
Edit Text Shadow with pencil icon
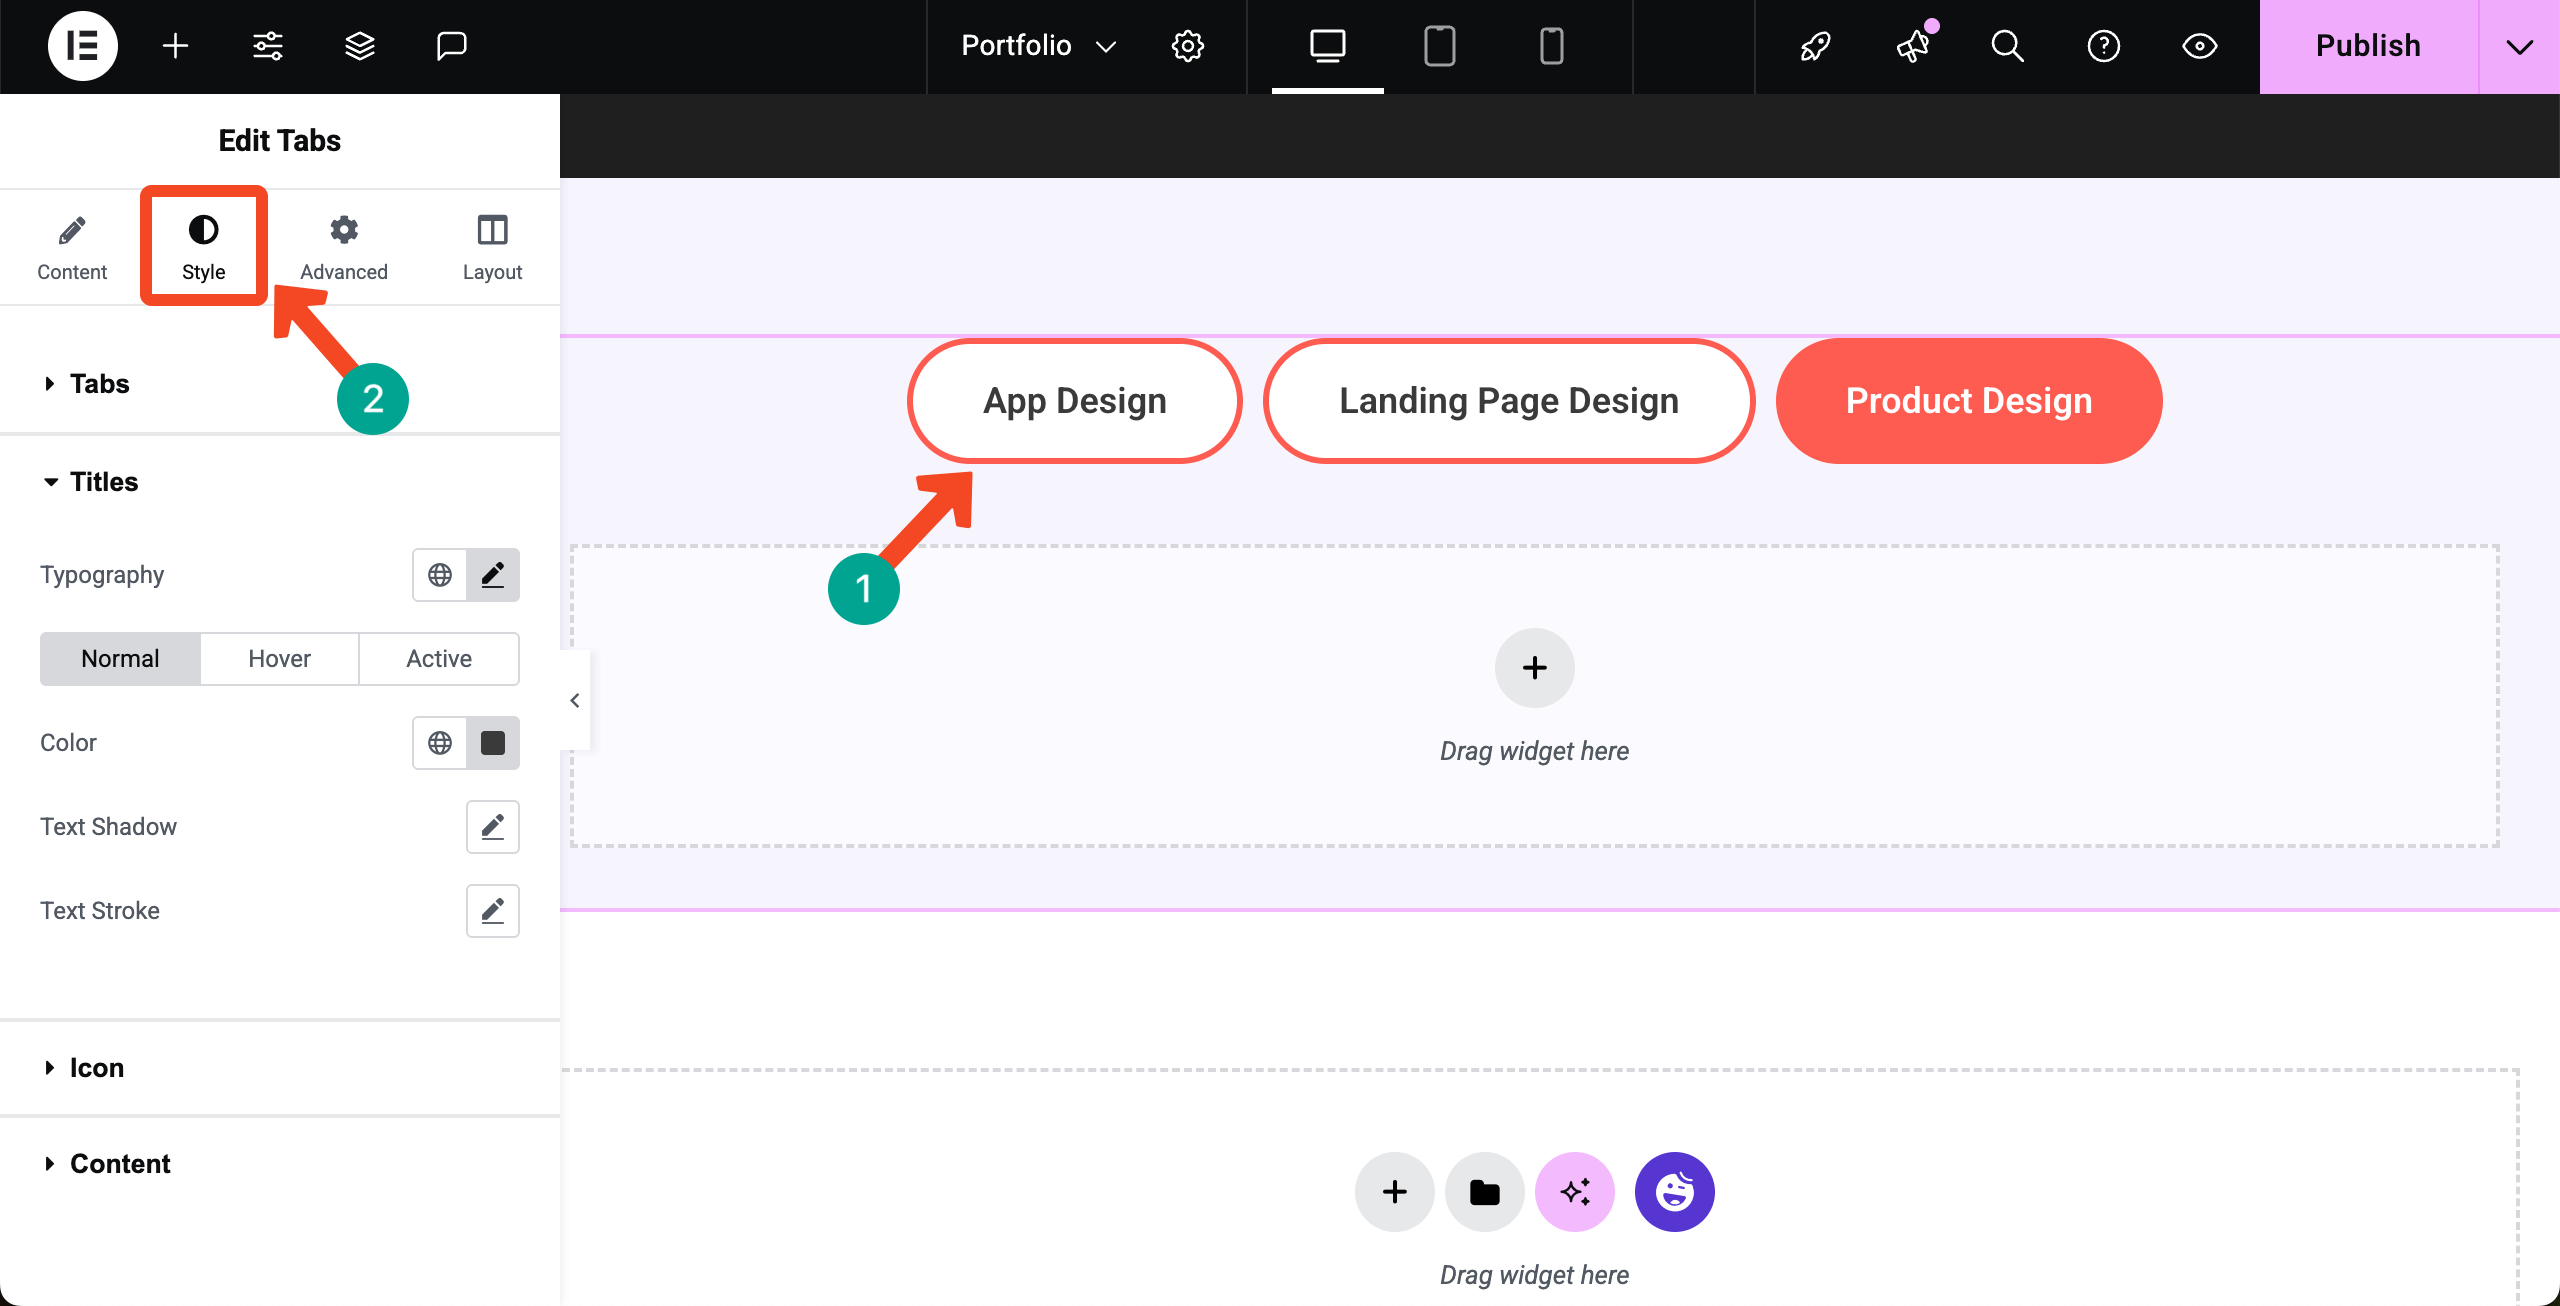coord(493,827)
